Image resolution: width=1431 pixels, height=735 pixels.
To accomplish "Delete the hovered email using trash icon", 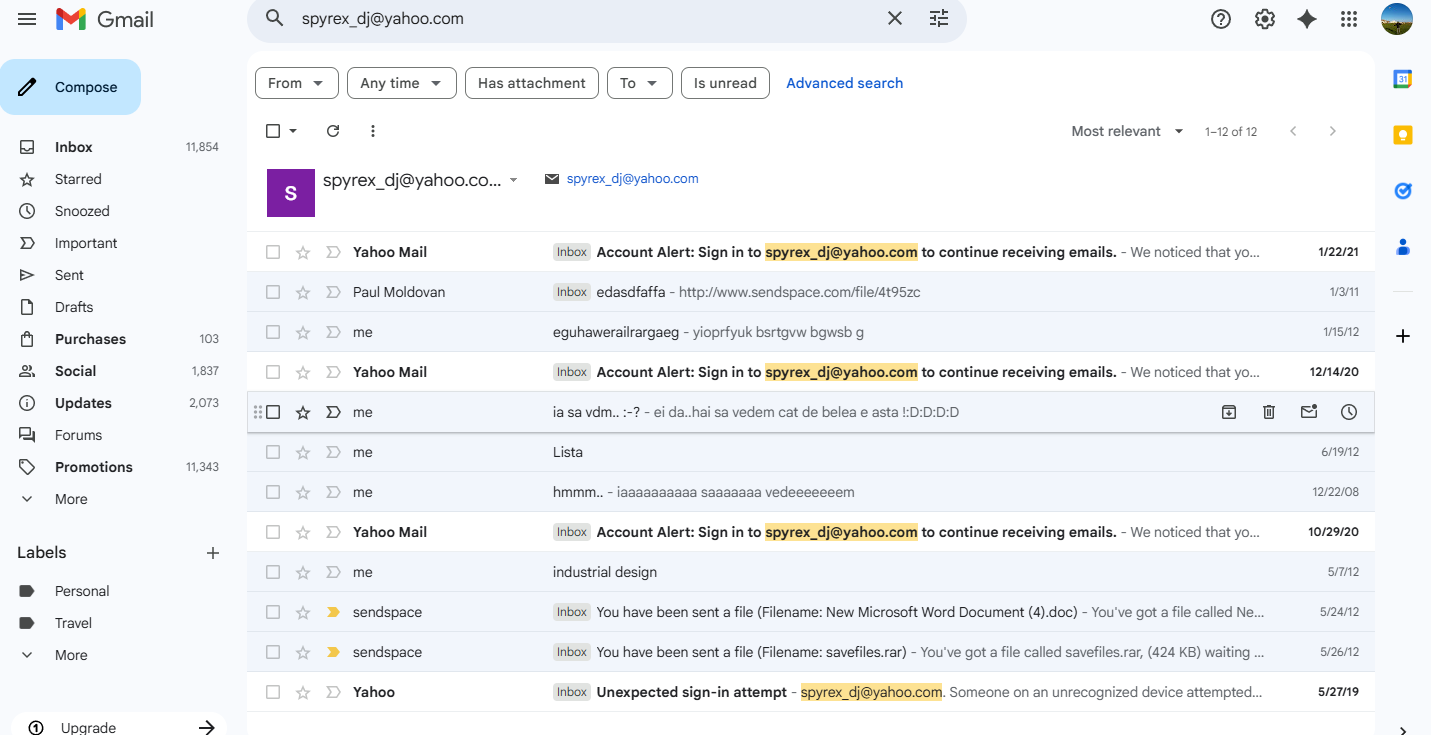I will coord(1269,412).
